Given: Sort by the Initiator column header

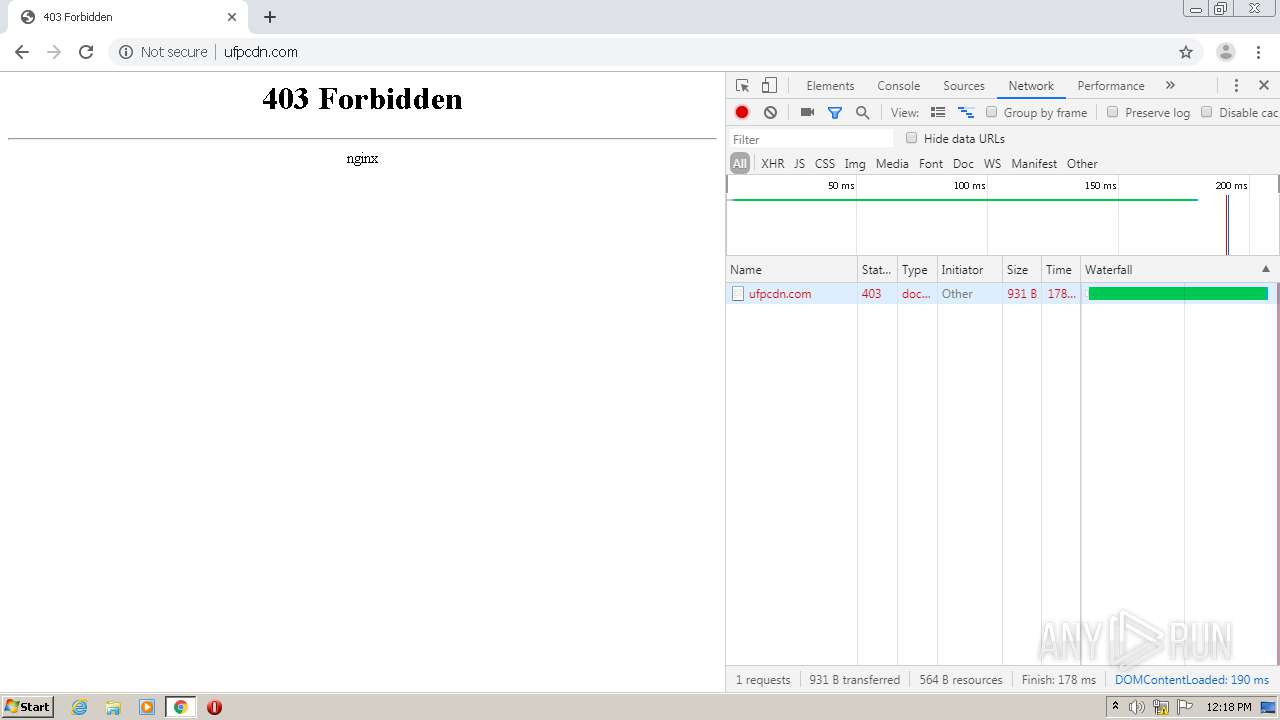Looking at the screenshot, I should point(969,270).
